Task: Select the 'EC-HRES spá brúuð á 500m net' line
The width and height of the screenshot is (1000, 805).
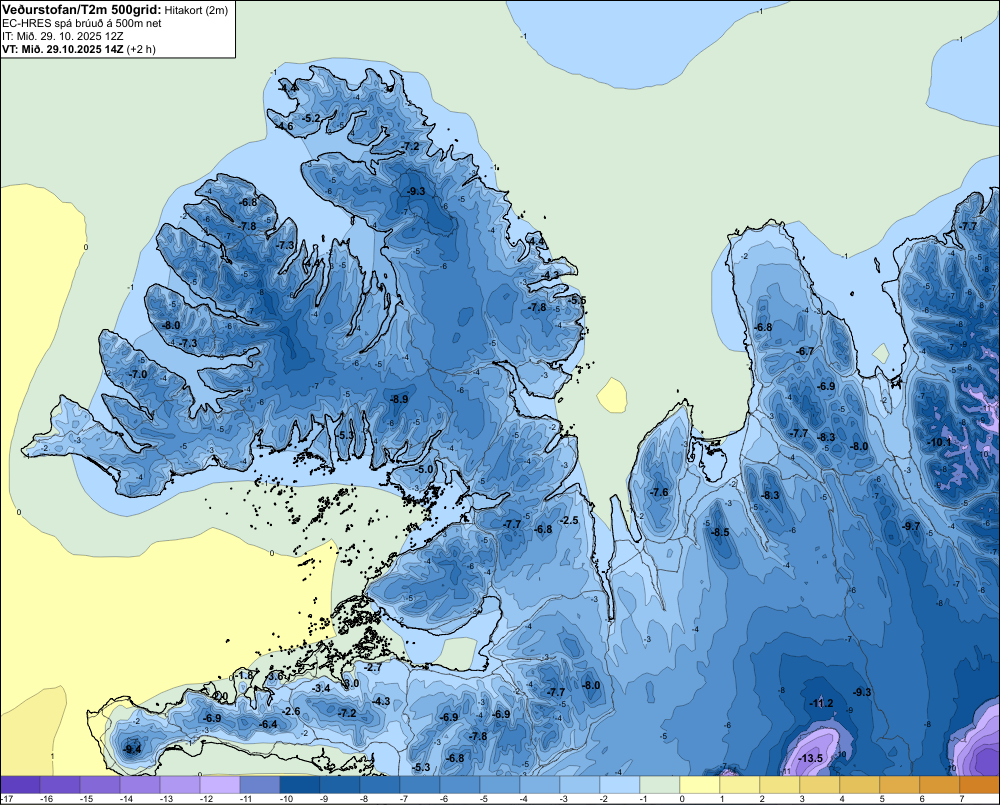Action: pos(82,24)
